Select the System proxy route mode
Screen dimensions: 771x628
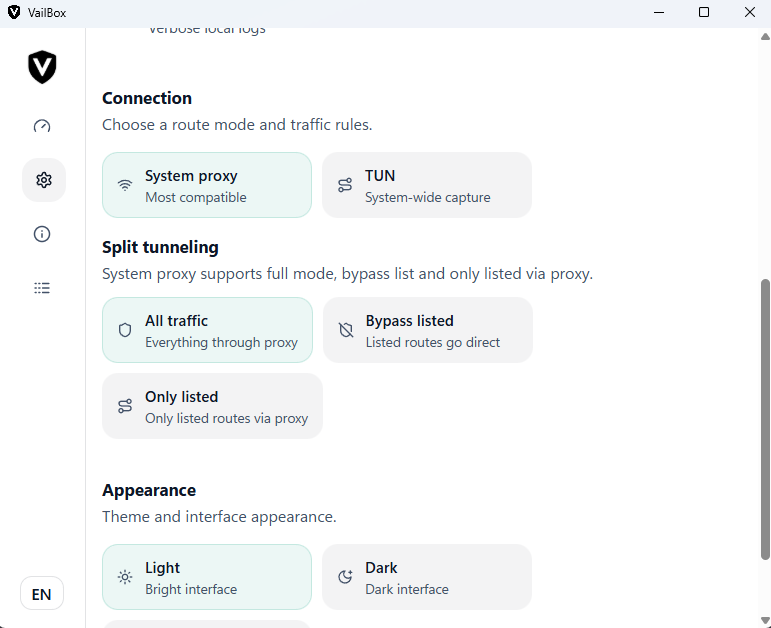click(x=207, y=185)
